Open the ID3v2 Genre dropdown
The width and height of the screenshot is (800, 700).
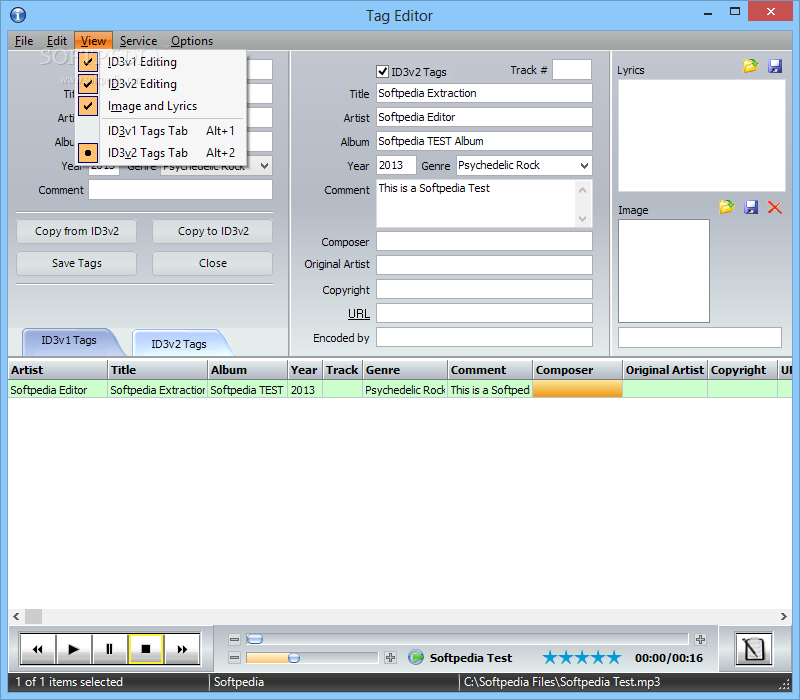tap(584, 165)
